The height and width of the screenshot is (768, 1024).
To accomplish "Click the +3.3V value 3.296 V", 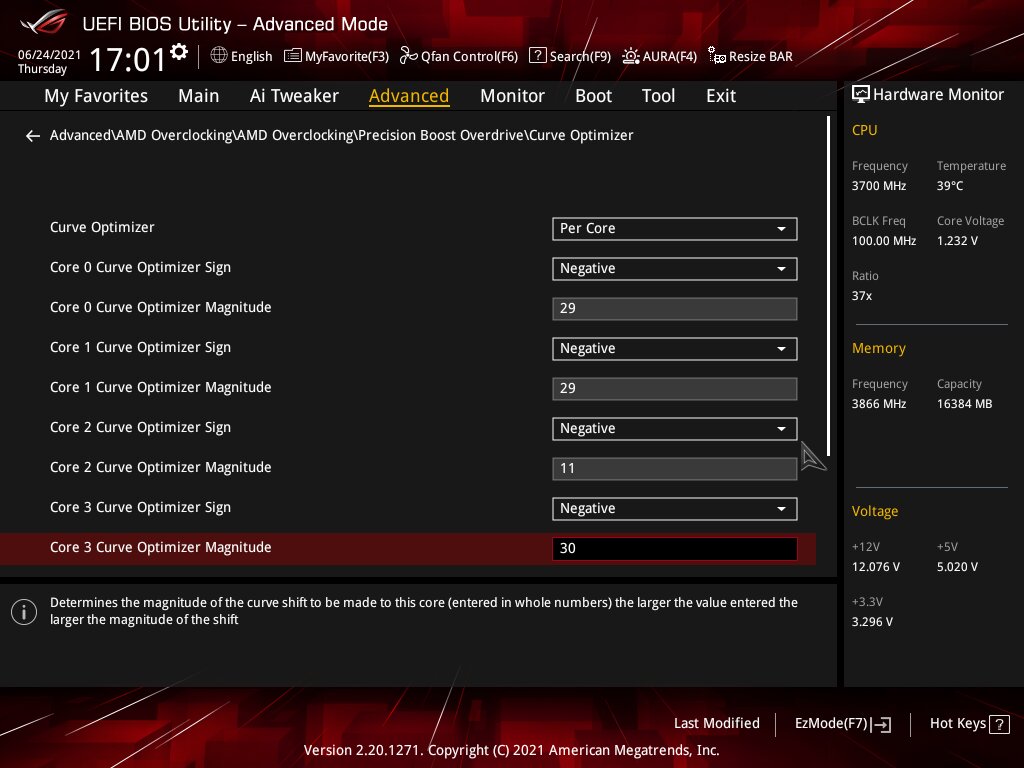I will tap(872, 622).
